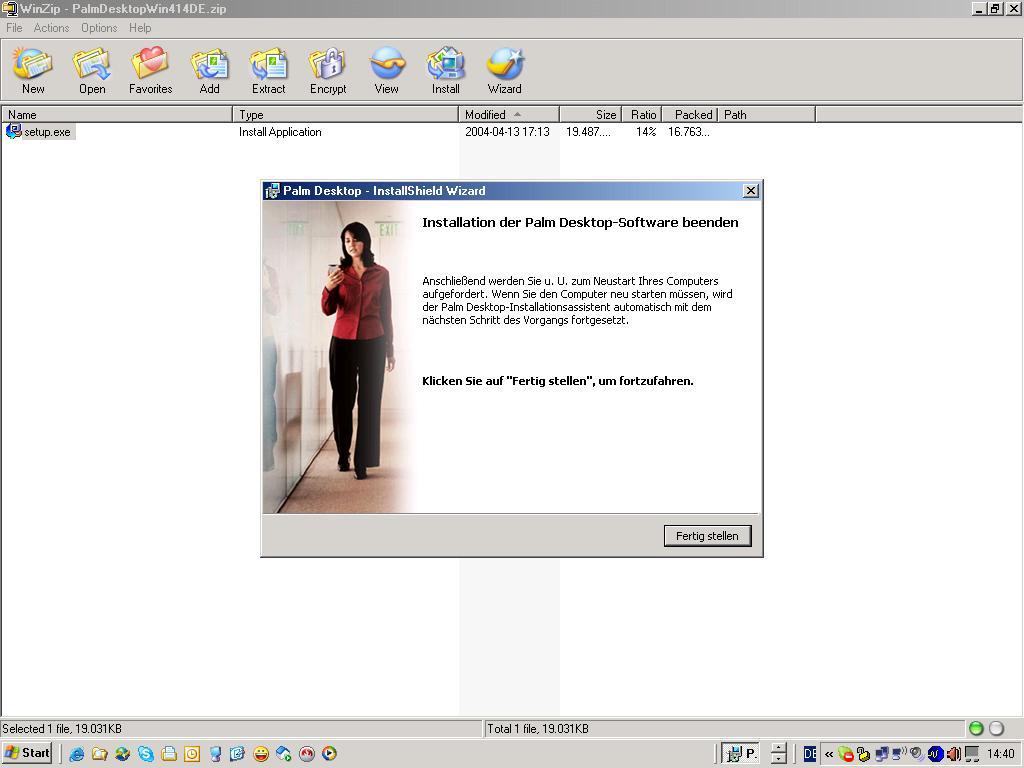
Task: Click the system clock showing 14:40
Action: tap(1000, 754)
